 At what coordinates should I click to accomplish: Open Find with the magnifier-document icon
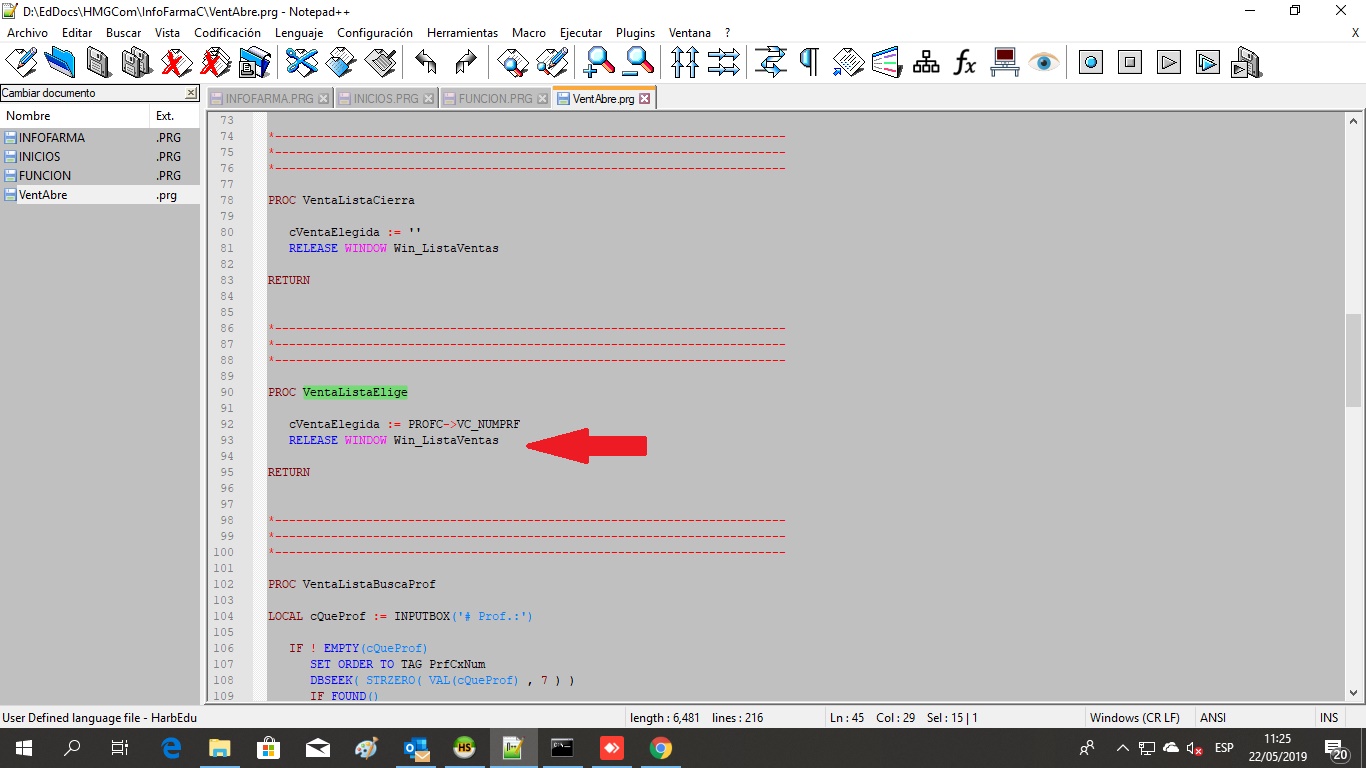(513, 63)
